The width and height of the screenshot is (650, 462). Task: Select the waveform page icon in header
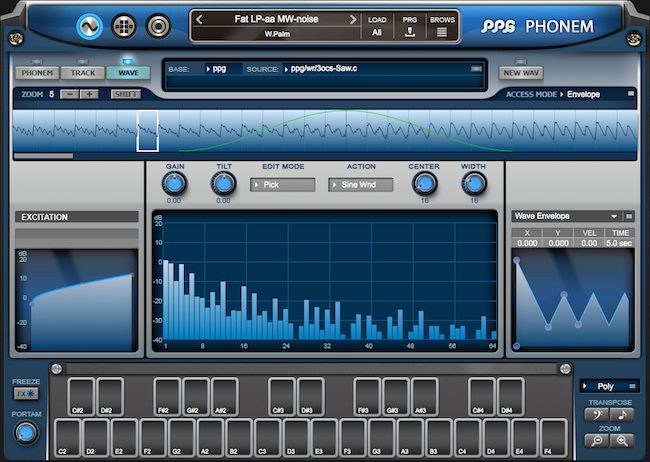pos(90,27)
